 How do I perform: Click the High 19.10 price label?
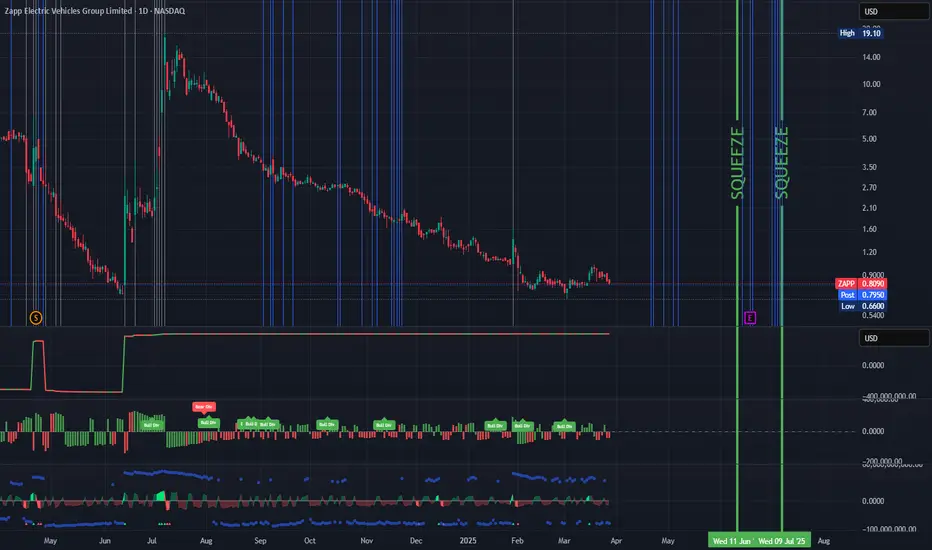click(860, 33)
